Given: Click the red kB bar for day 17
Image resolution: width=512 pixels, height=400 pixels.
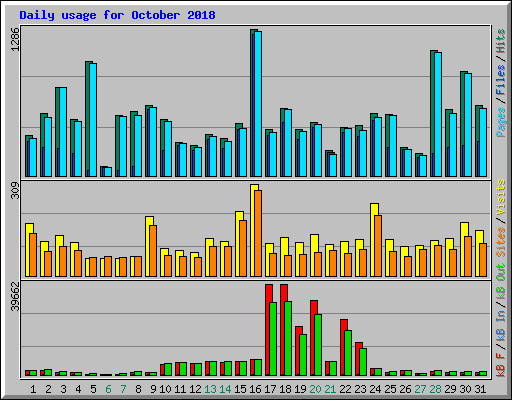Looking at the screenshot, I should click(x=267, y=330).
